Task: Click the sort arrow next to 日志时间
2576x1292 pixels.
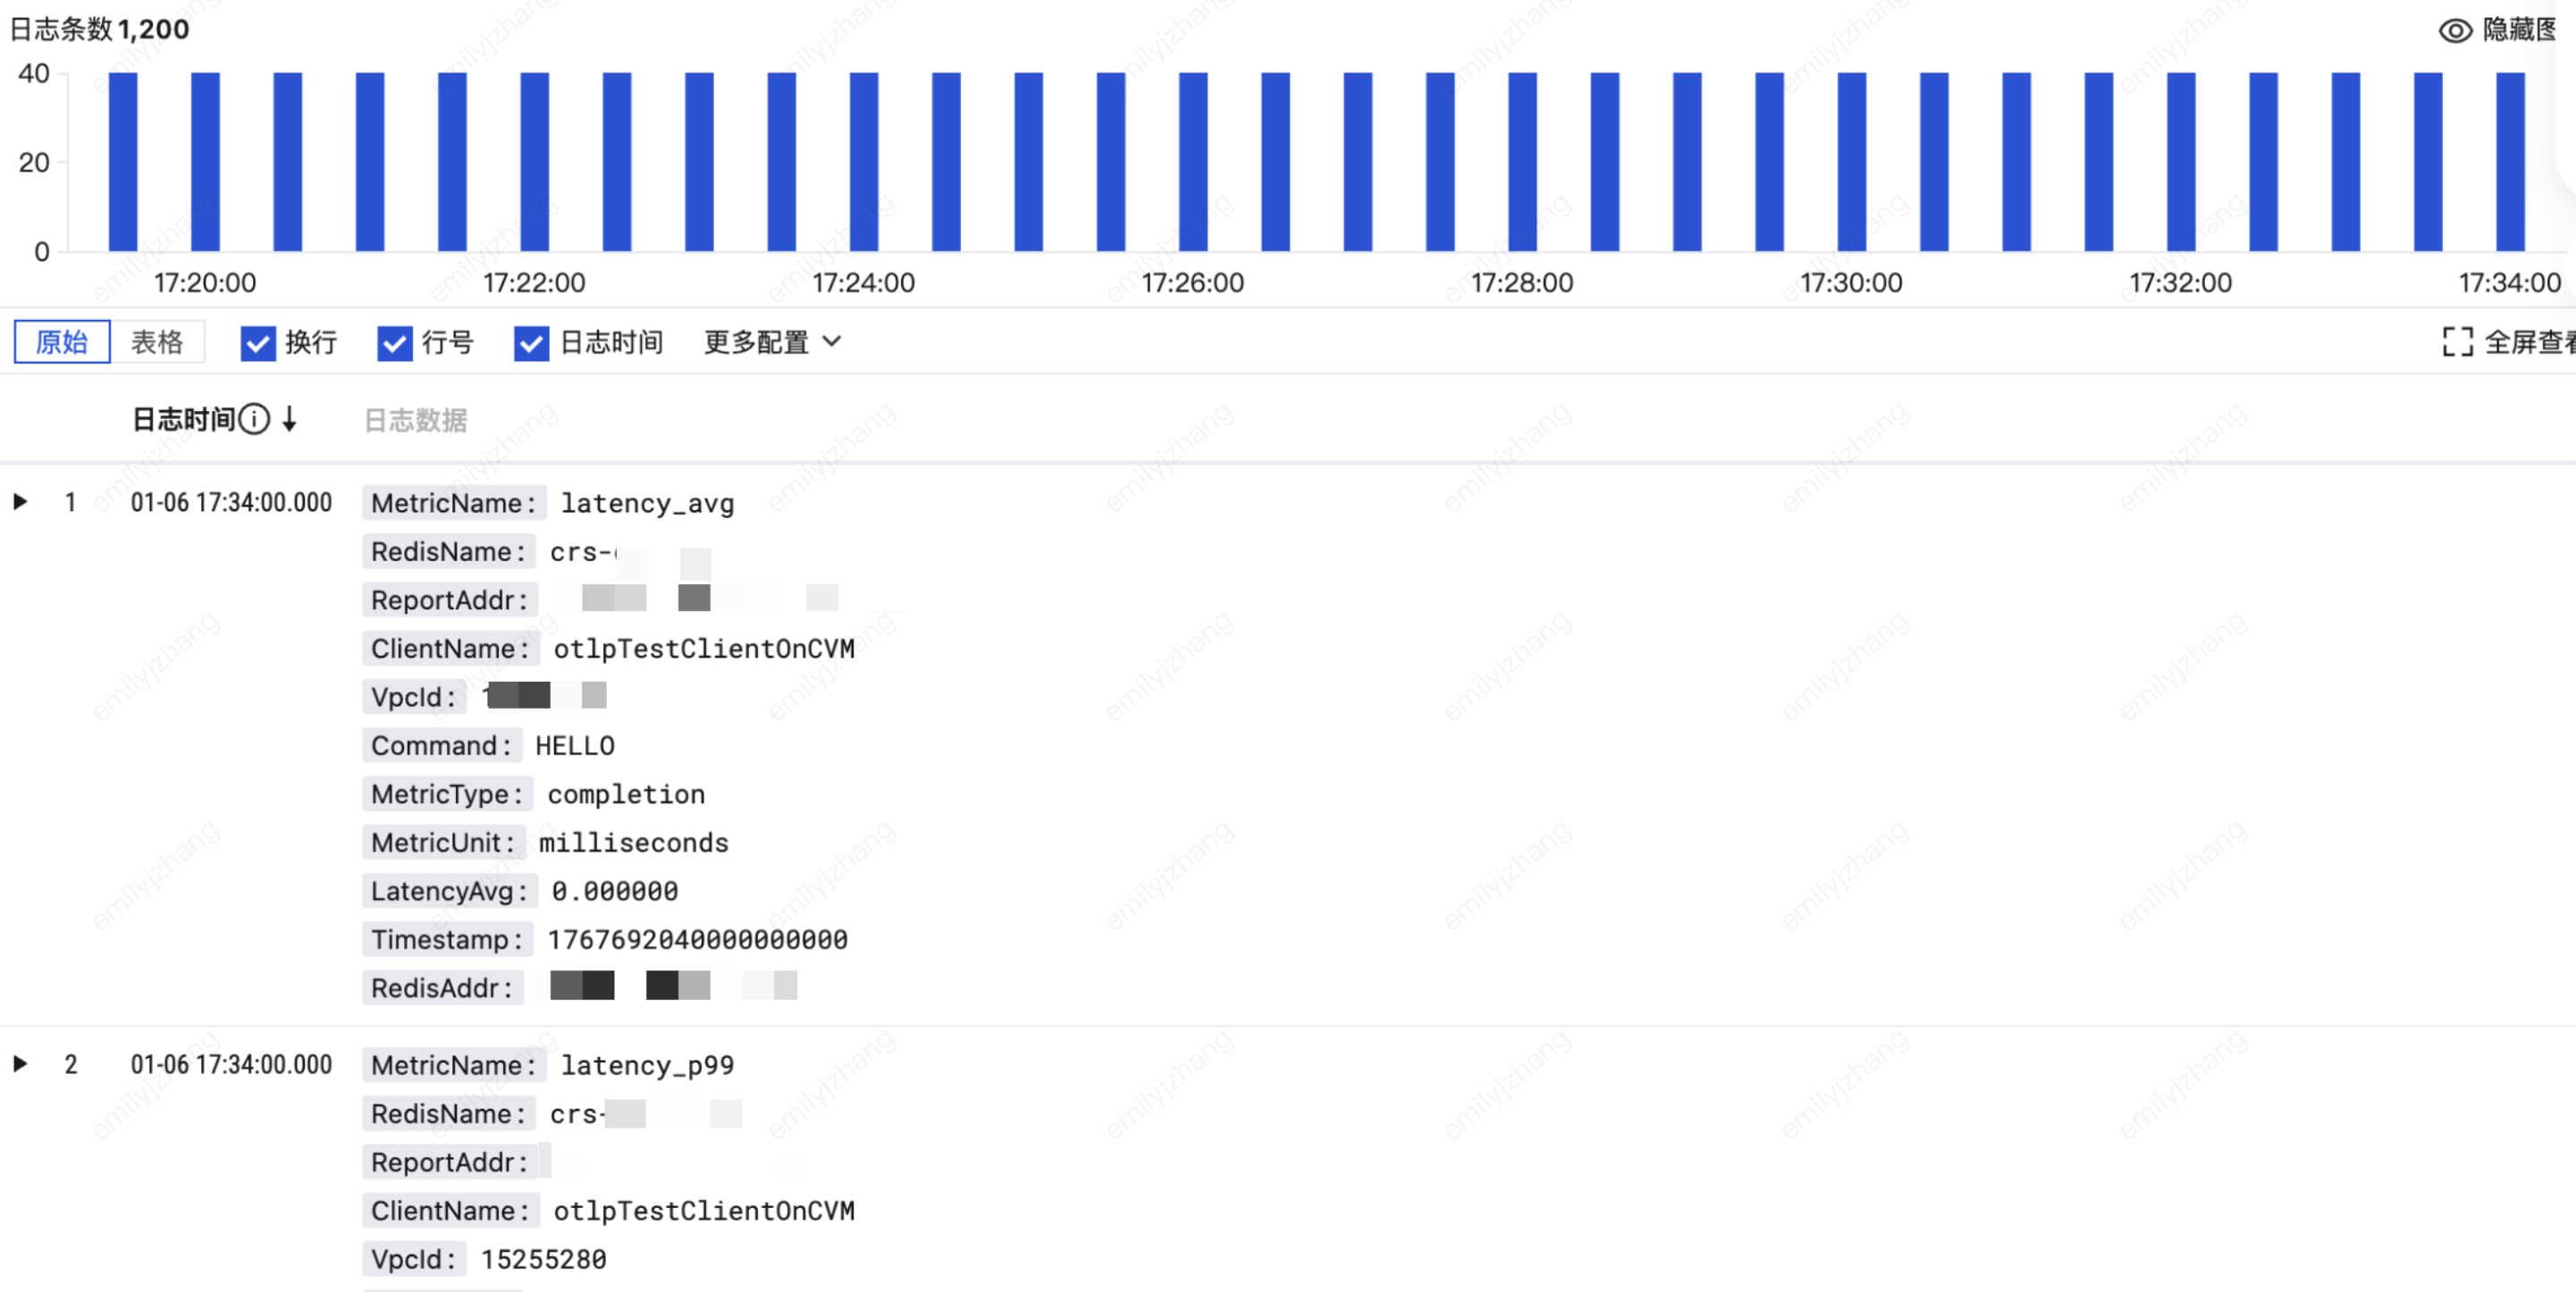Action: click(x=290, y=419)
